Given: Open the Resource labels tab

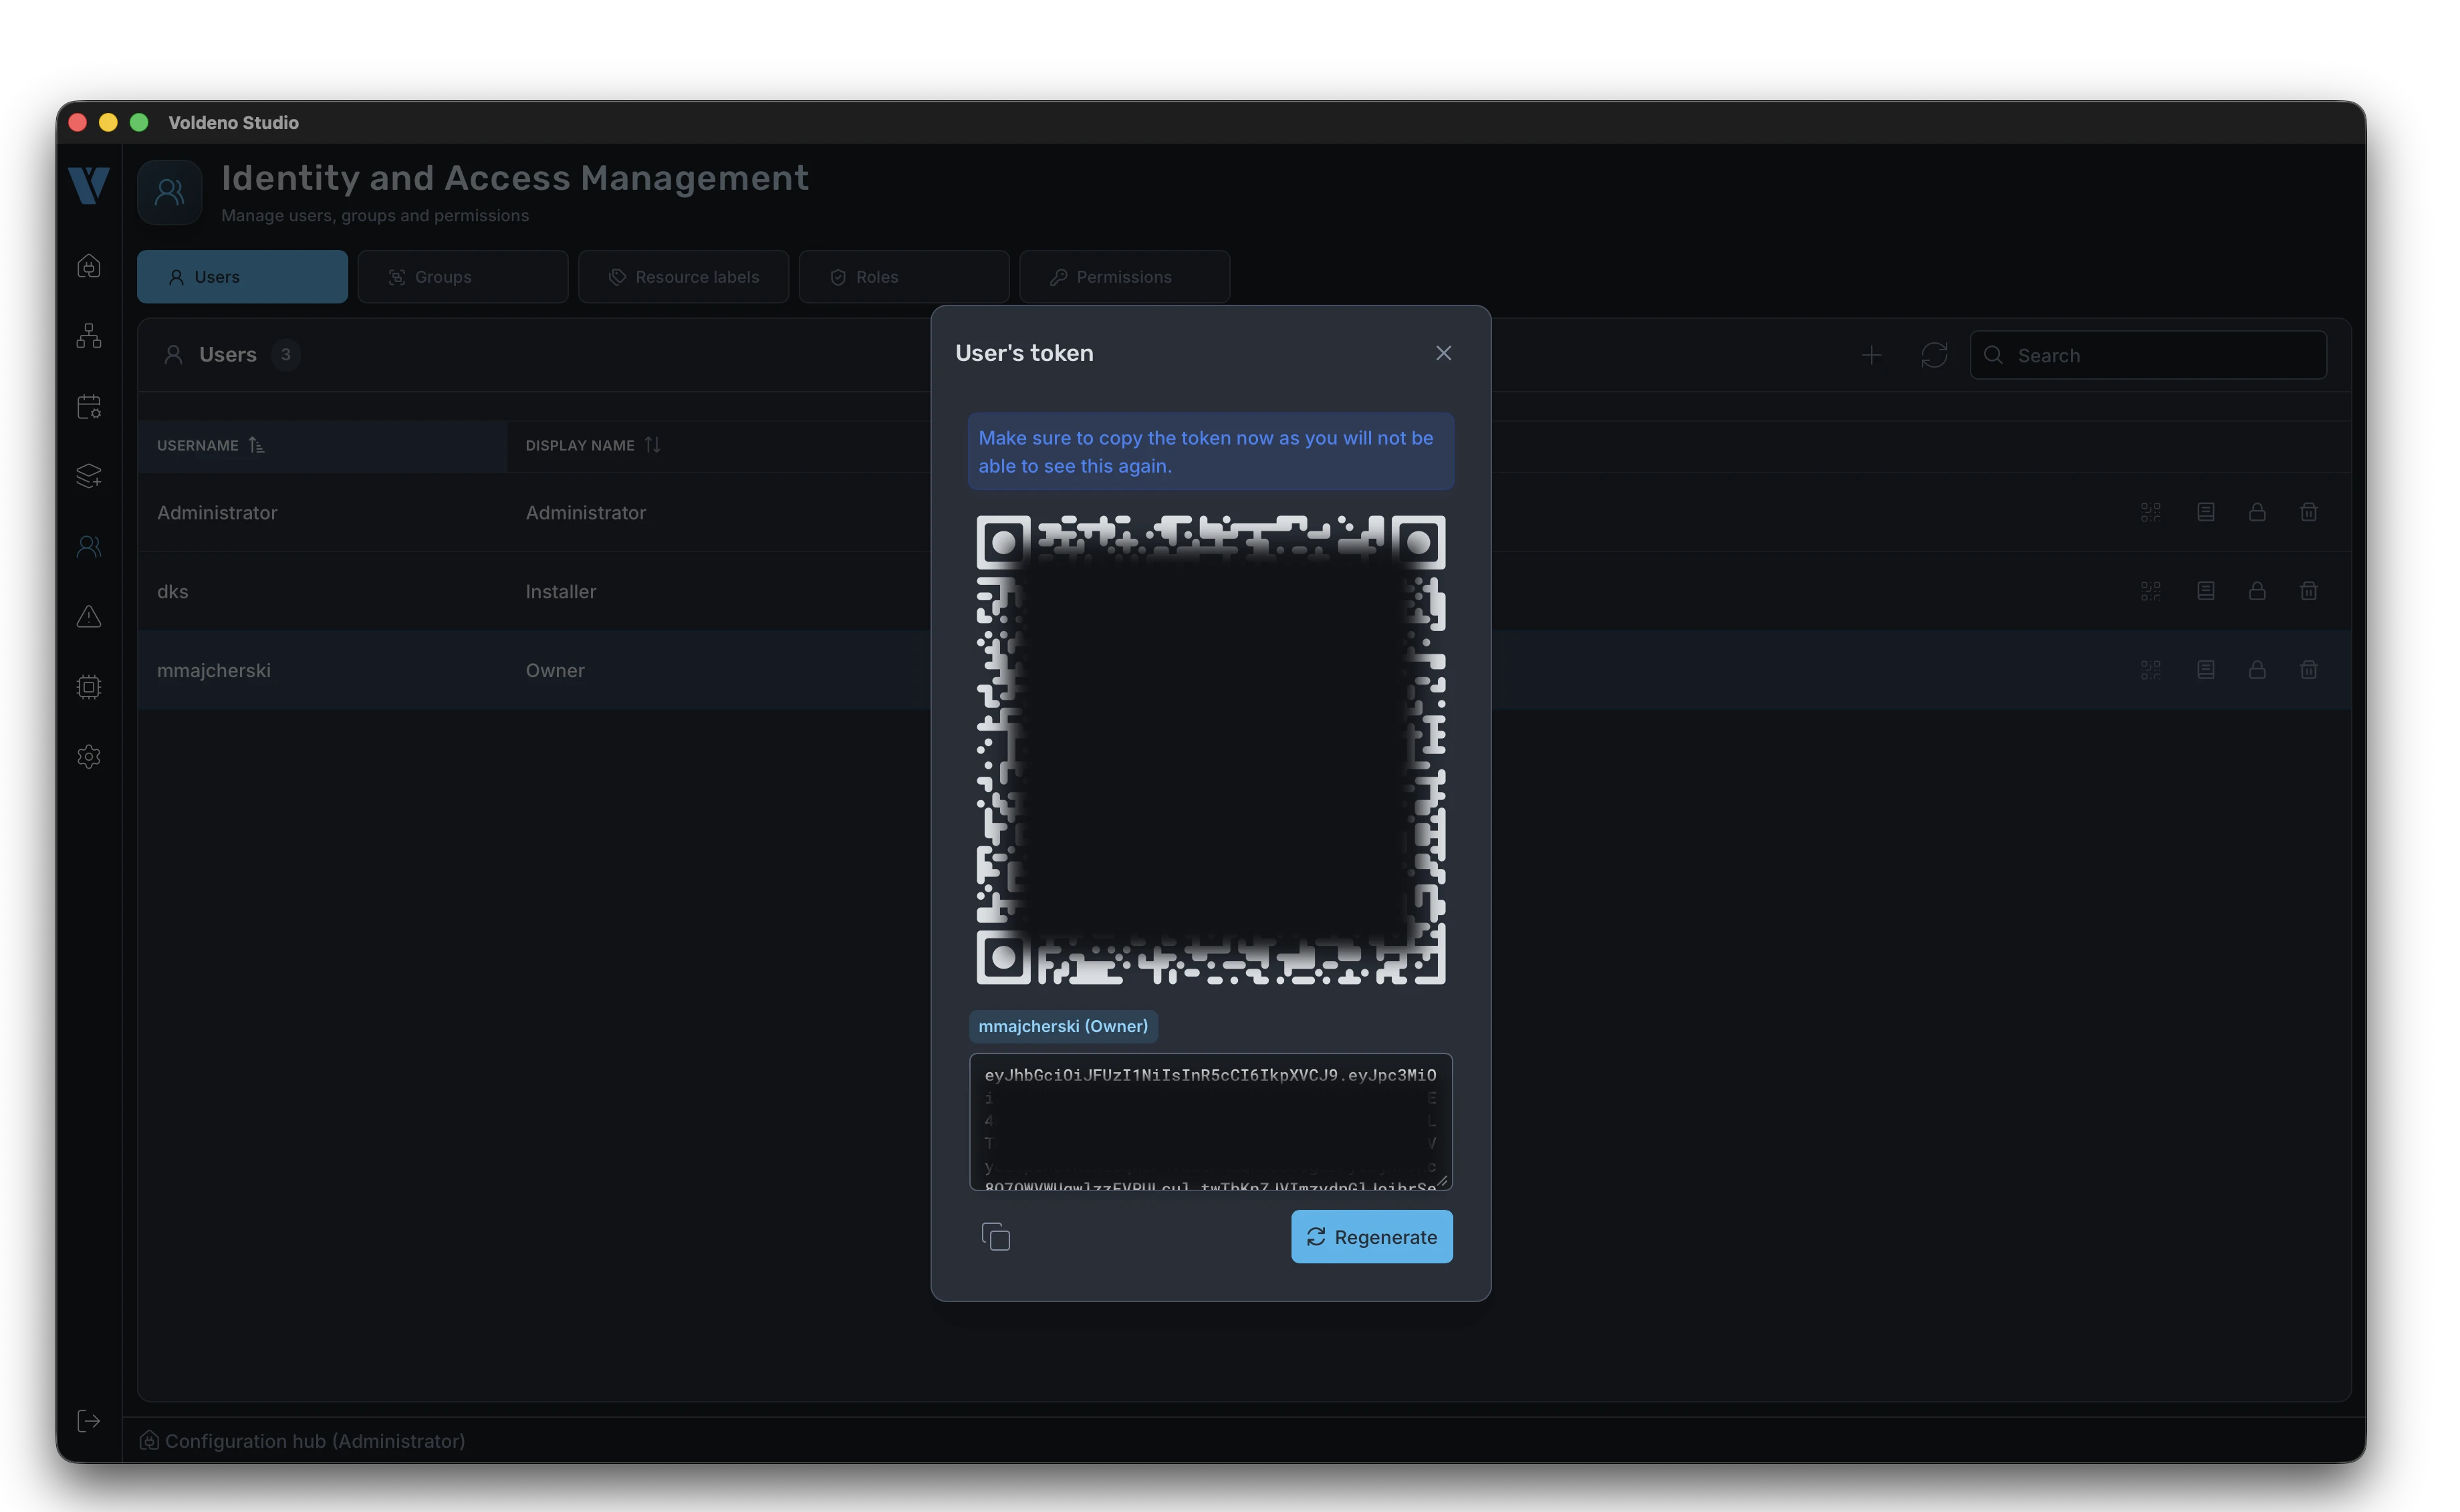Looking at the screenshot, I should [684, 277].
